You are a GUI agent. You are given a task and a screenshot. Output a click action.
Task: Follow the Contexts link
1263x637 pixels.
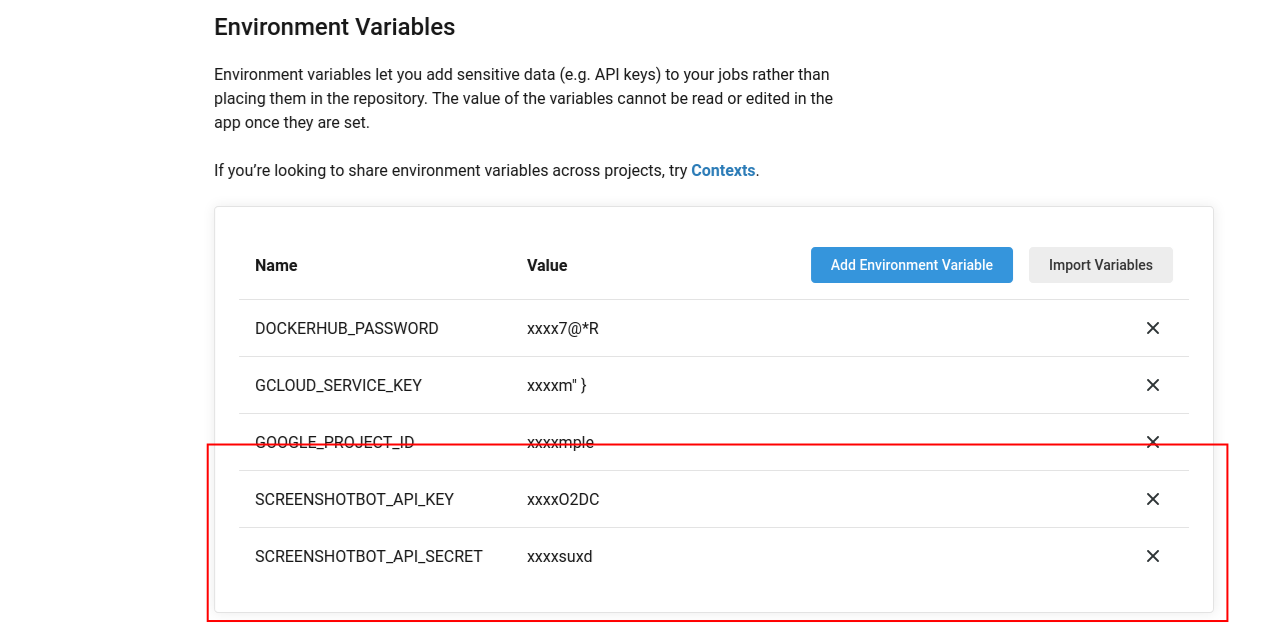[723, 170]
